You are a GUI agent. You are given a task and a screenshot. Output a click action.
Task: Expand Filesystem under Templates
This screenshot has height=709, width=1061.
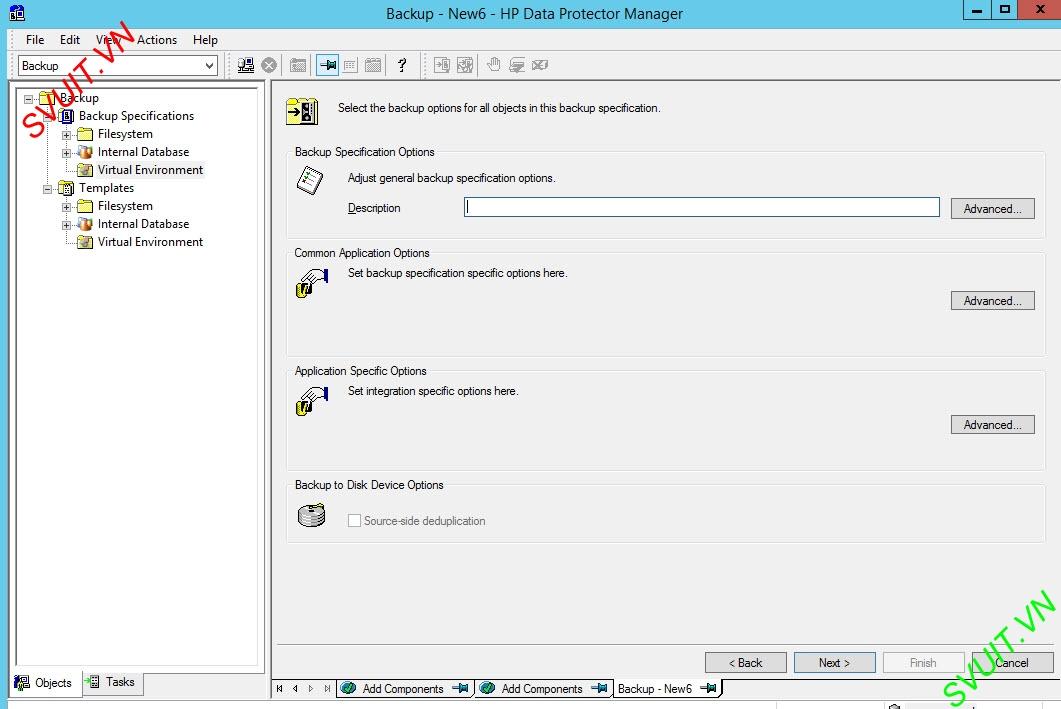coord(66,206)
